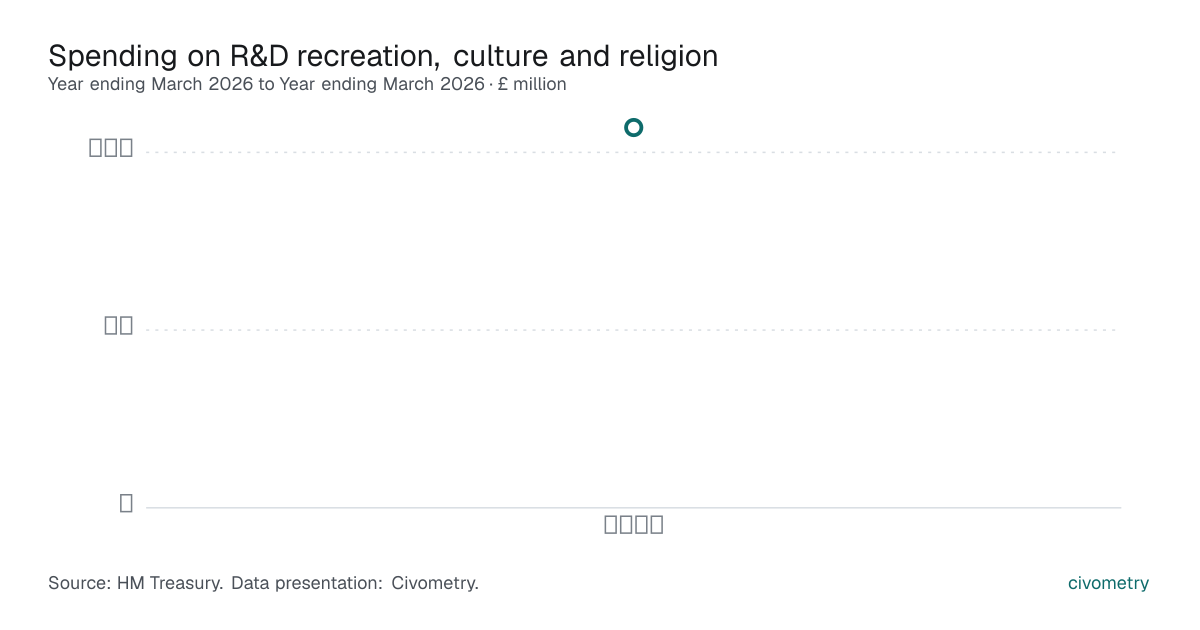
Task: Click 'HM Treasury' in the source line
Action: [x=170, y=583]
